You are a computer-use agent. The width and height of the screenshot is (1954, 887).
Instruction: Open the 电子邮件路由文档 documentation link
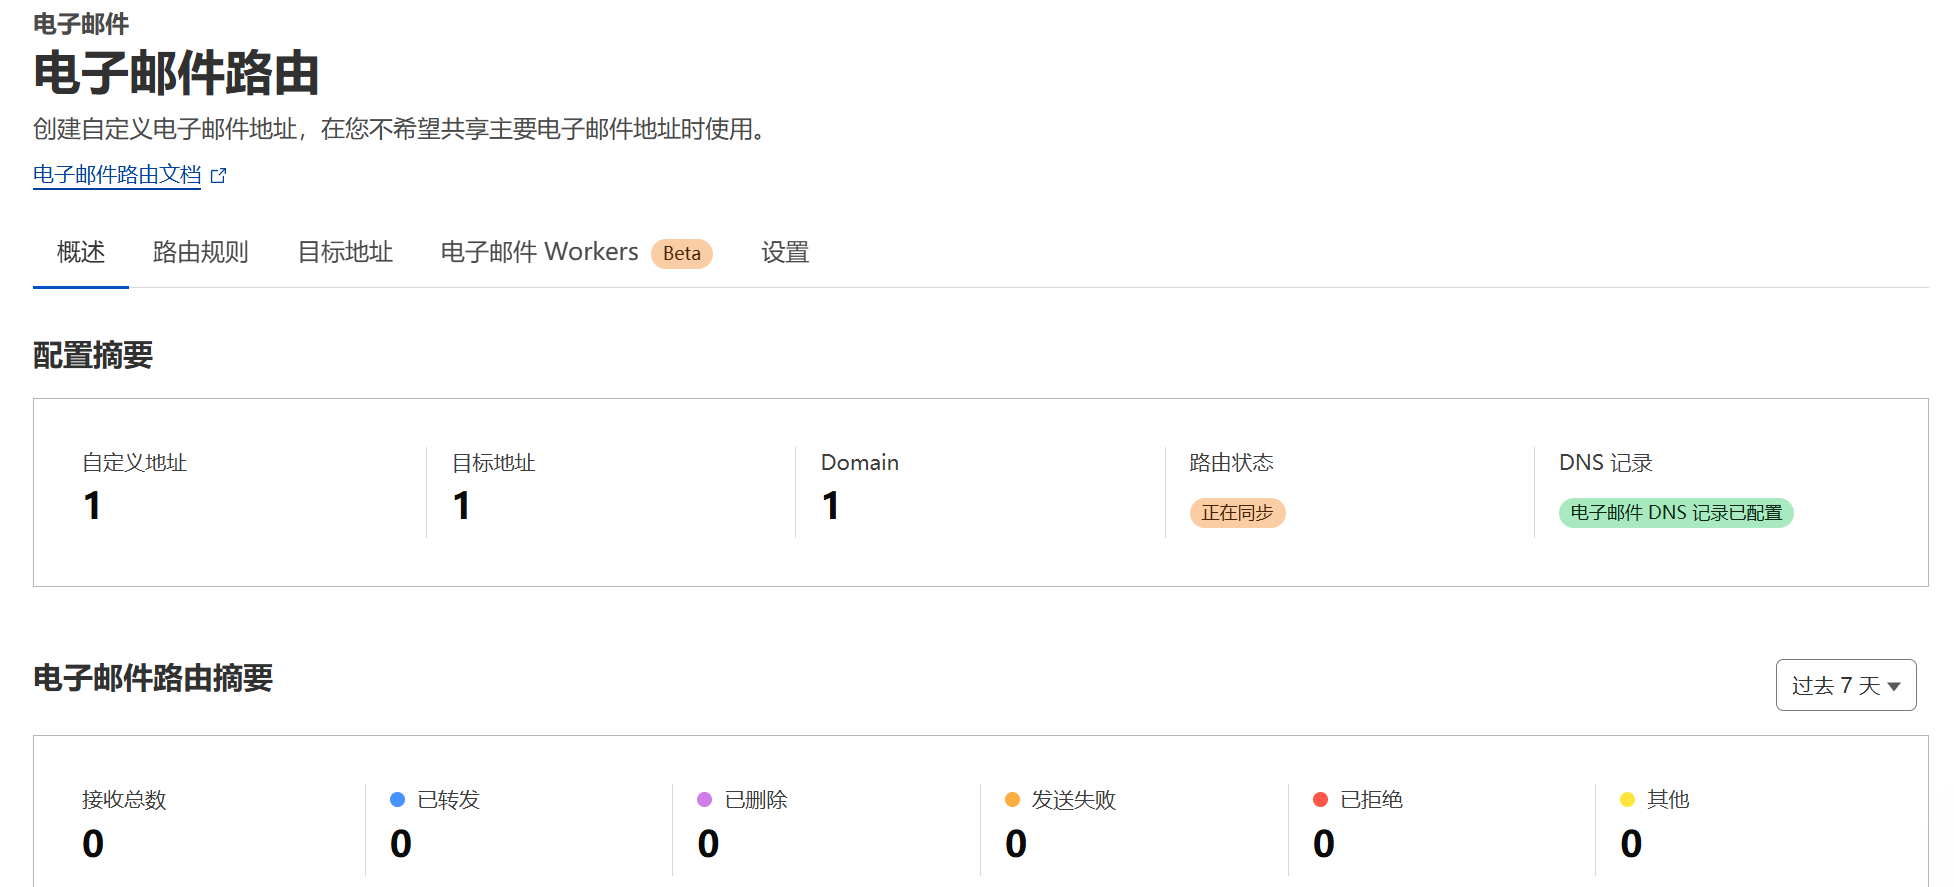117,175
